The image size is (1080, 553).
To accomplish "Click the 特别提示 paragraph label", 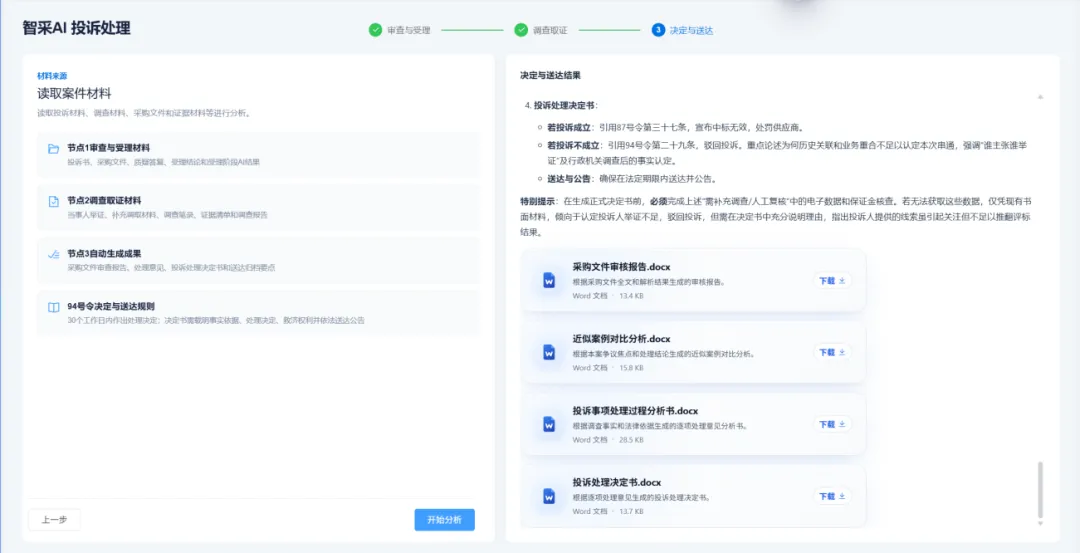I will 538,201.
